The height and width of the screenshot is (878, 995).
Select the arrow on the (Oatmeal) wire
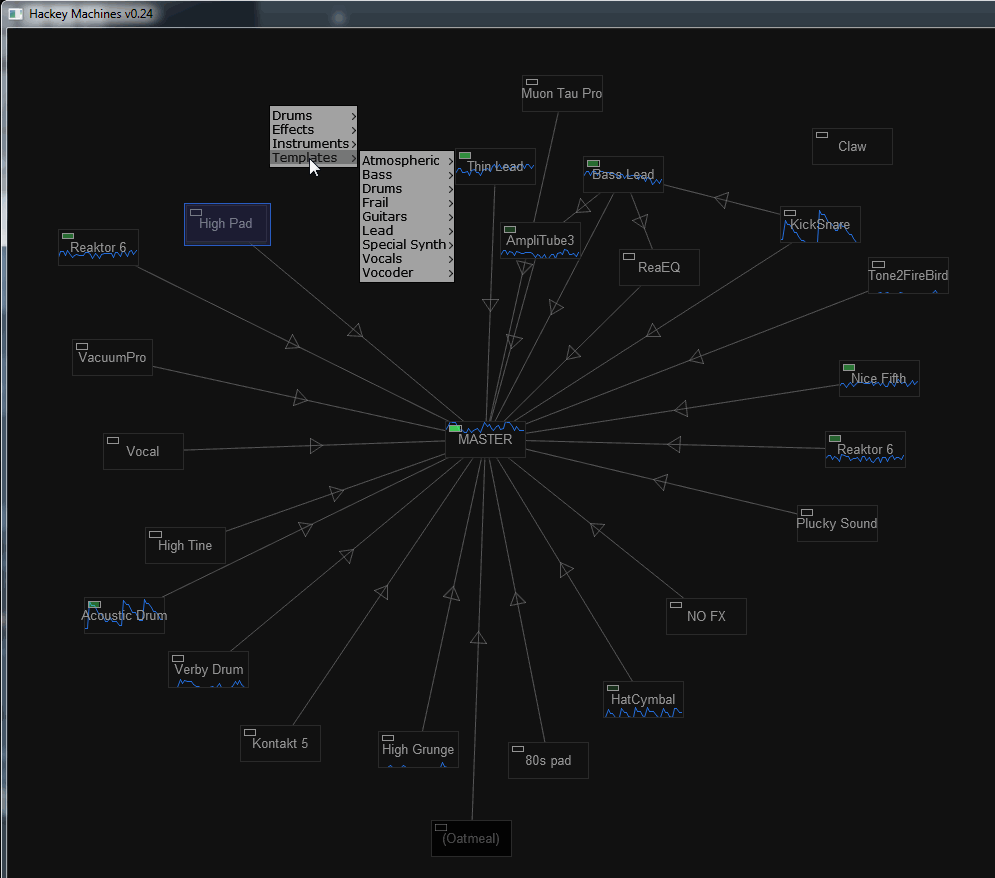(478, 638)
